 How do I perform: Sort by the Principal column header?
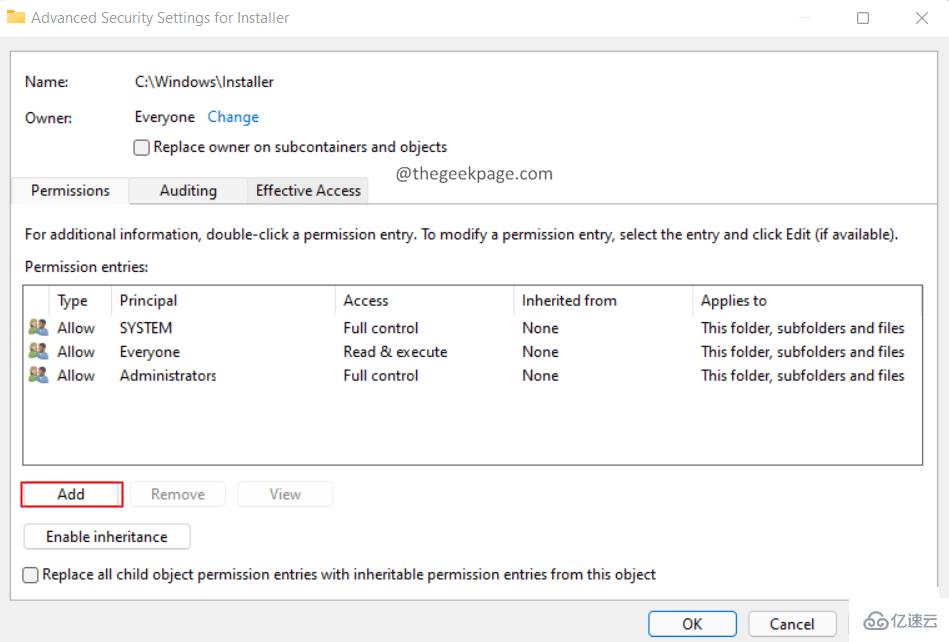pyautogui.click(x=148, y=300)
